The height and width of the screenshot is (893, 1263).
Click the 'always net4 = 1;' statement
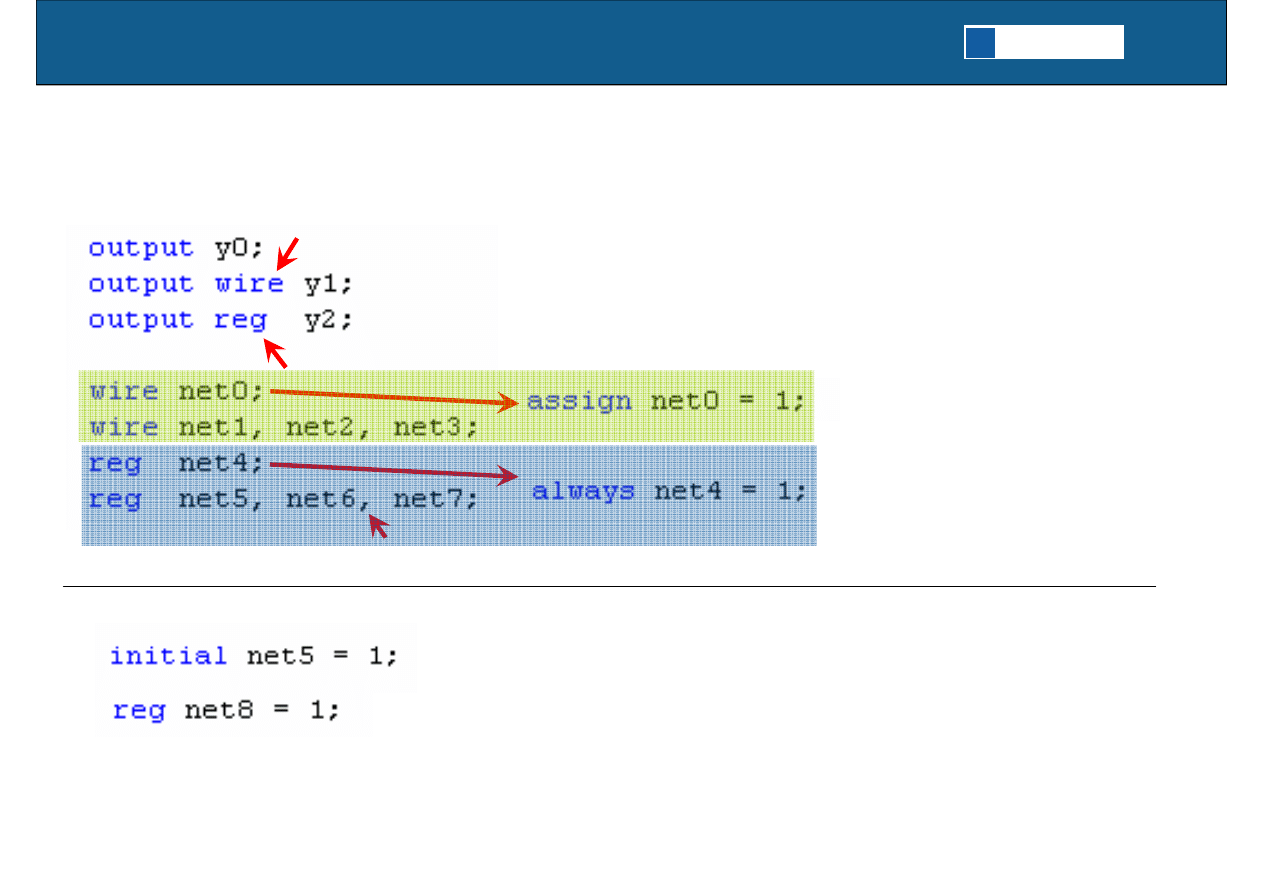pyautogui.click(x=669, y=492)
